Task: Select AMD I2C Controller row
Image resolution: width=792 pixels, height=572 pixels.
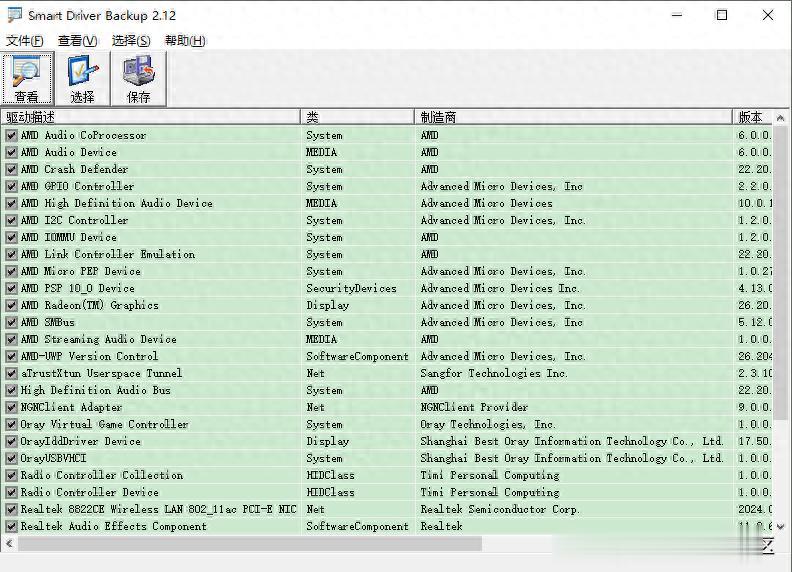Action: (x=386, y=220)
